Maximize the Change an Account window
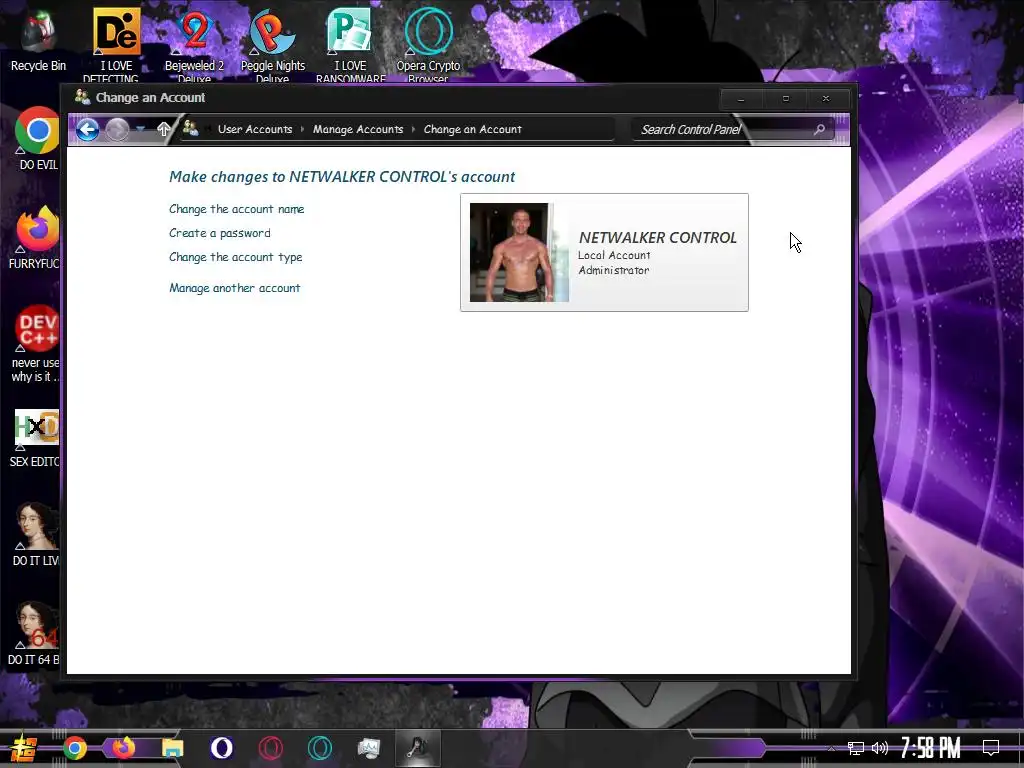 point(786,99)
